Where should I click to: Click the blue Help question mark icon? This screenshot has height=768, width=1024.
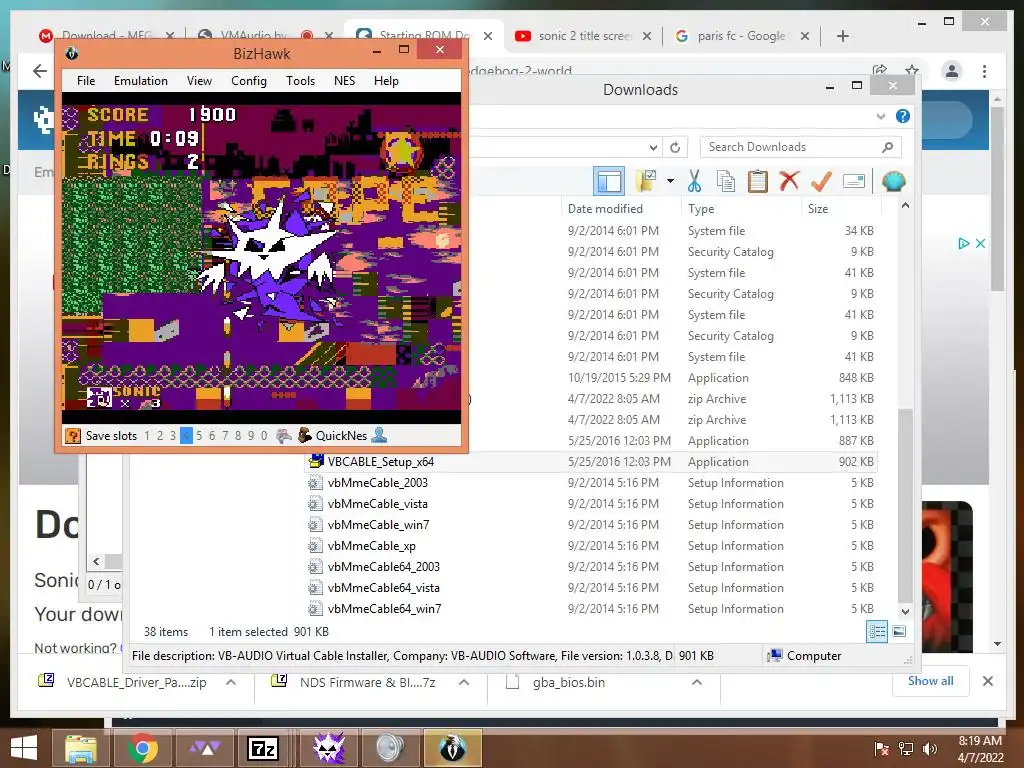[x=903, y=116]
